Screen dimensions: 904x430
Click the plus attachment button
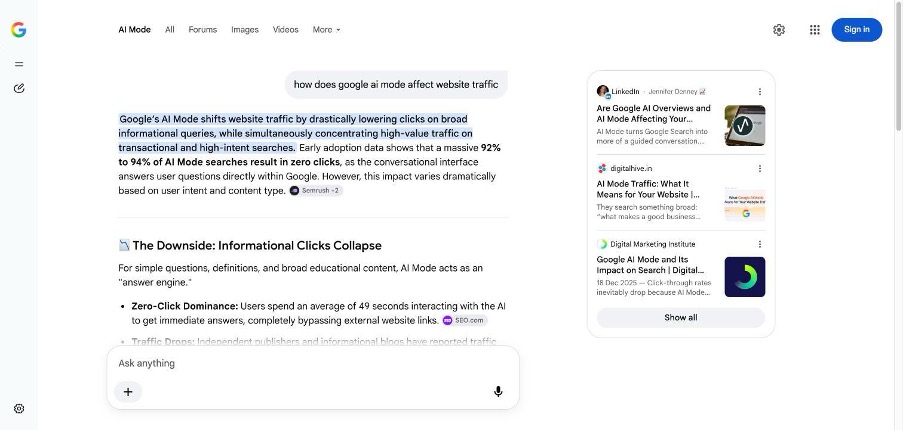click(128, 392)
